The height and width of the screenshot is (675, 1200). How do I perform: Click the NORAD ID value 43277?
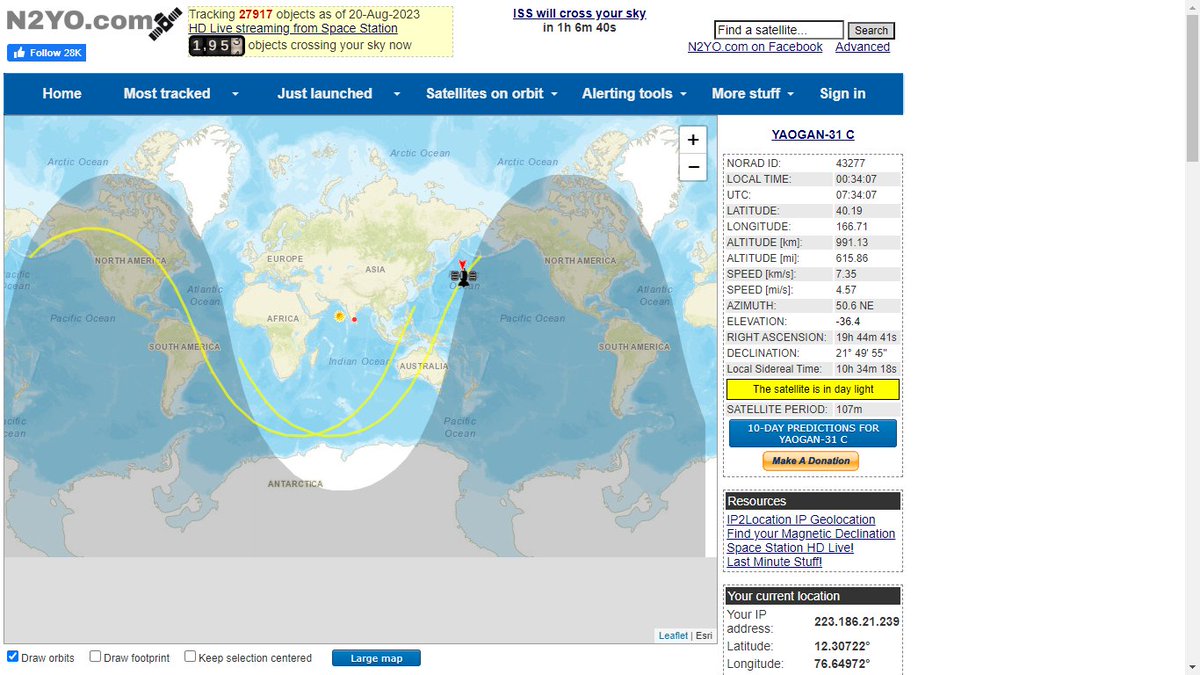[x=851, y=163]
